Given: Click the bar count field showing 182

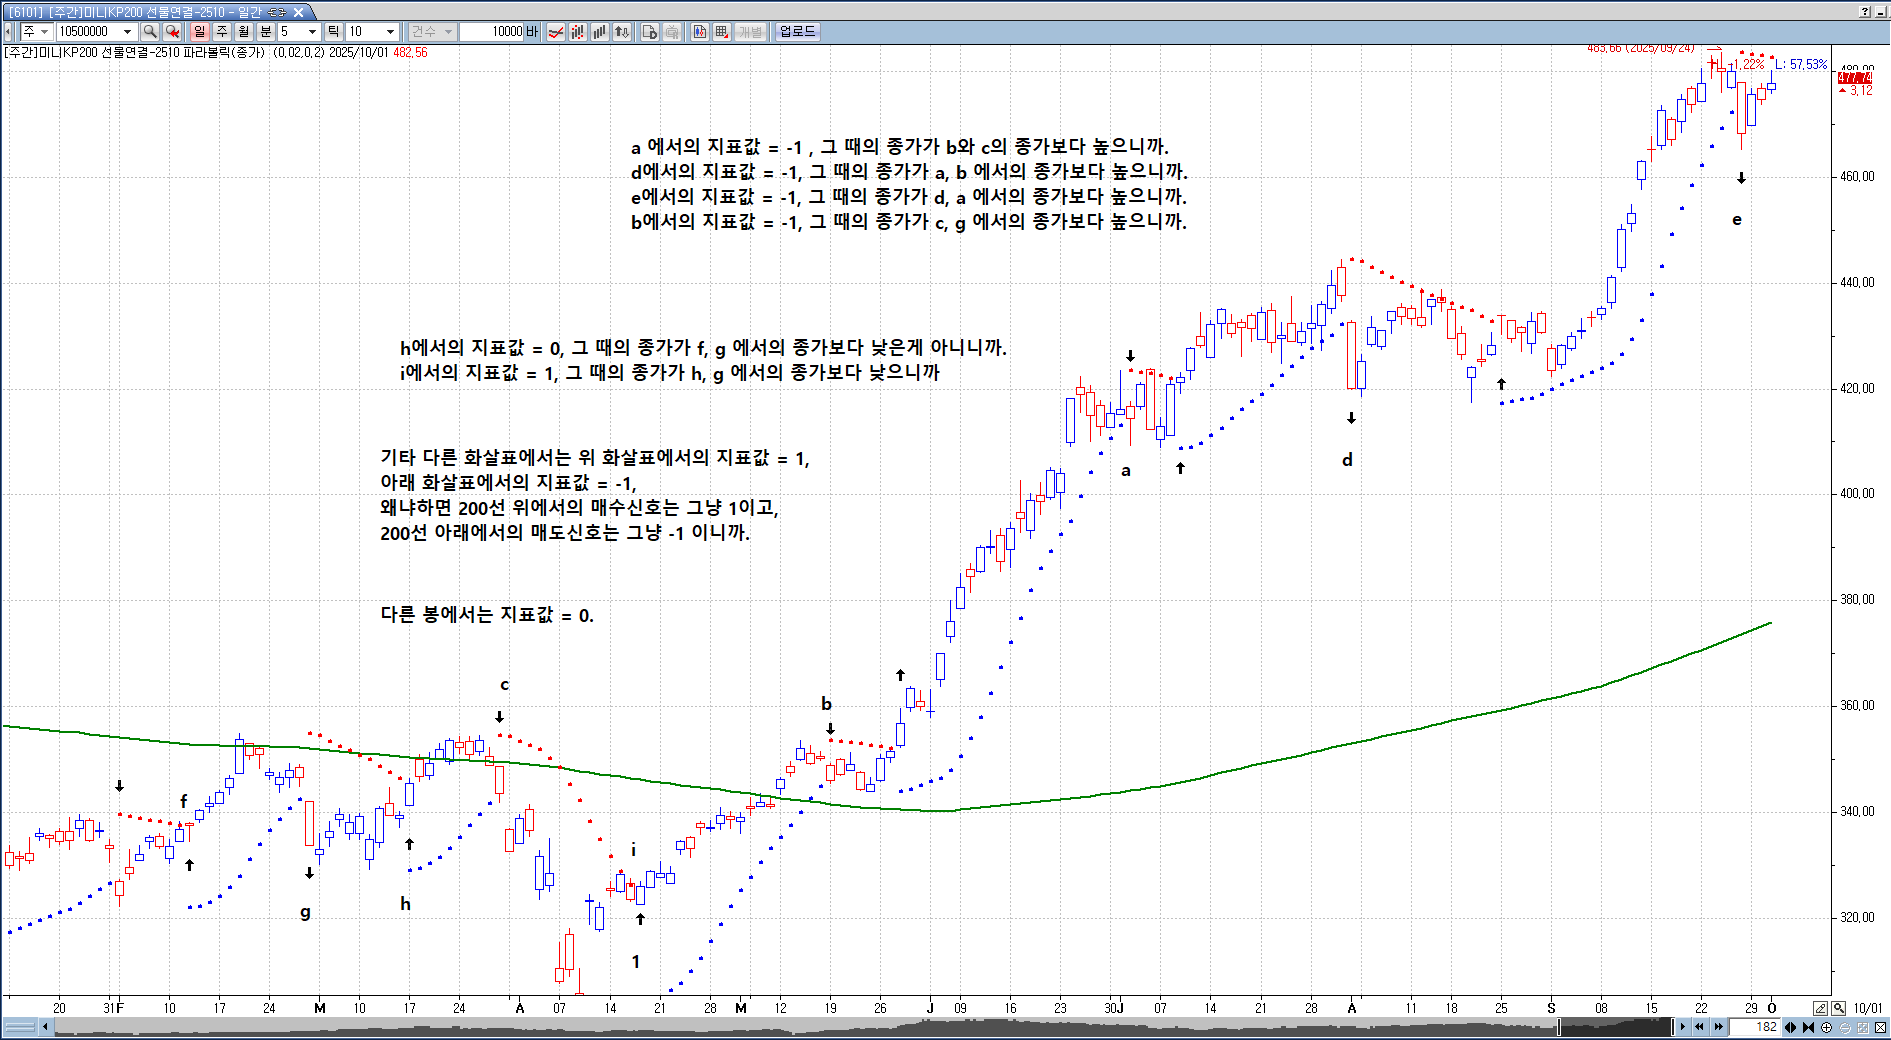Looking at the screenshot, I should click(x=1755, y=1027).
